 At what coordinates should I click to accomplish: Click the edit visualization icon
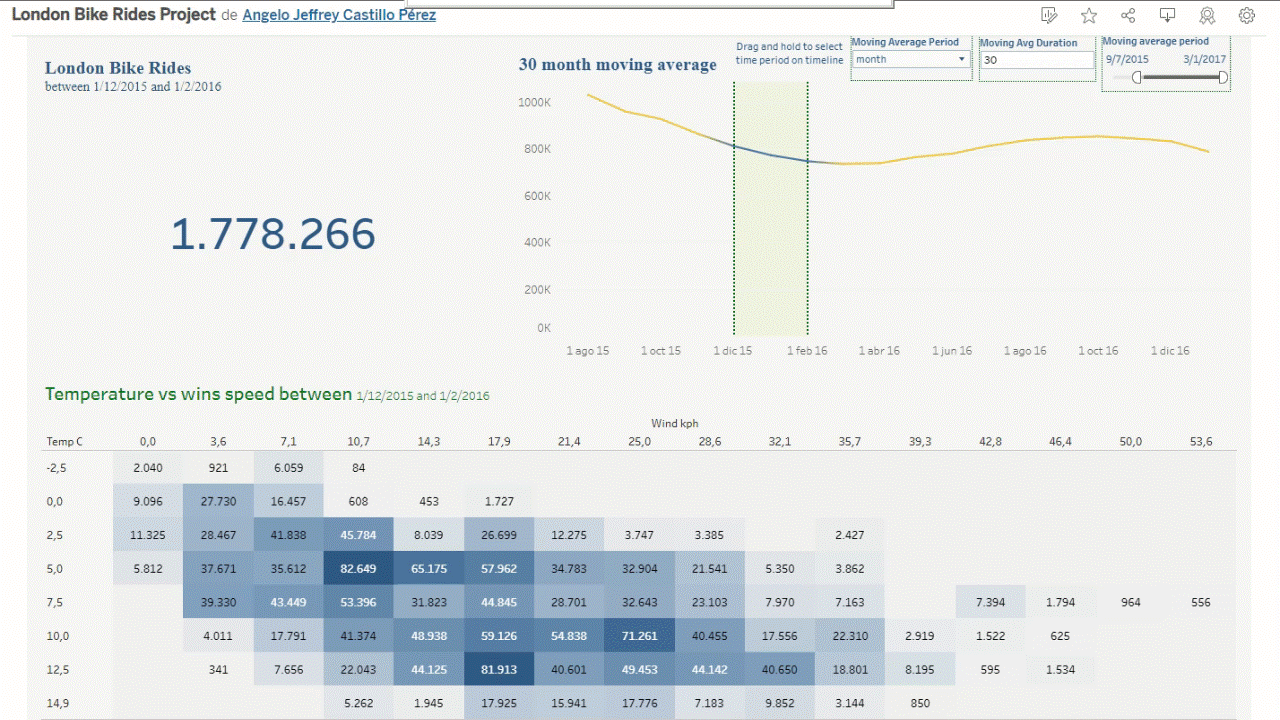tap(1049, 15)
